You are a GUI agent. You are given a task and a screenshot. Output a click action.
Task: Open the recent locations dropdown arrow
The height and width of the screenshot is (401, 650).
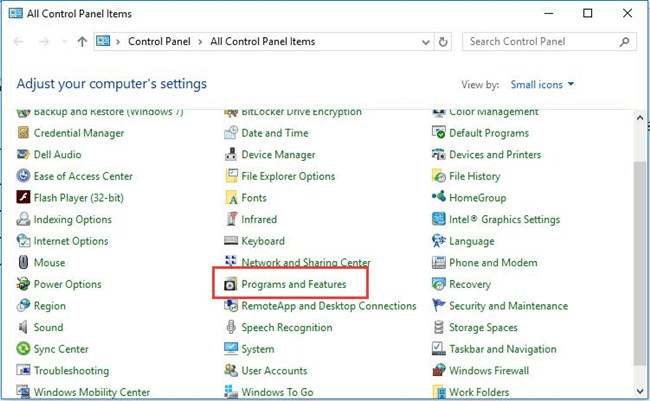pos(64,41)
